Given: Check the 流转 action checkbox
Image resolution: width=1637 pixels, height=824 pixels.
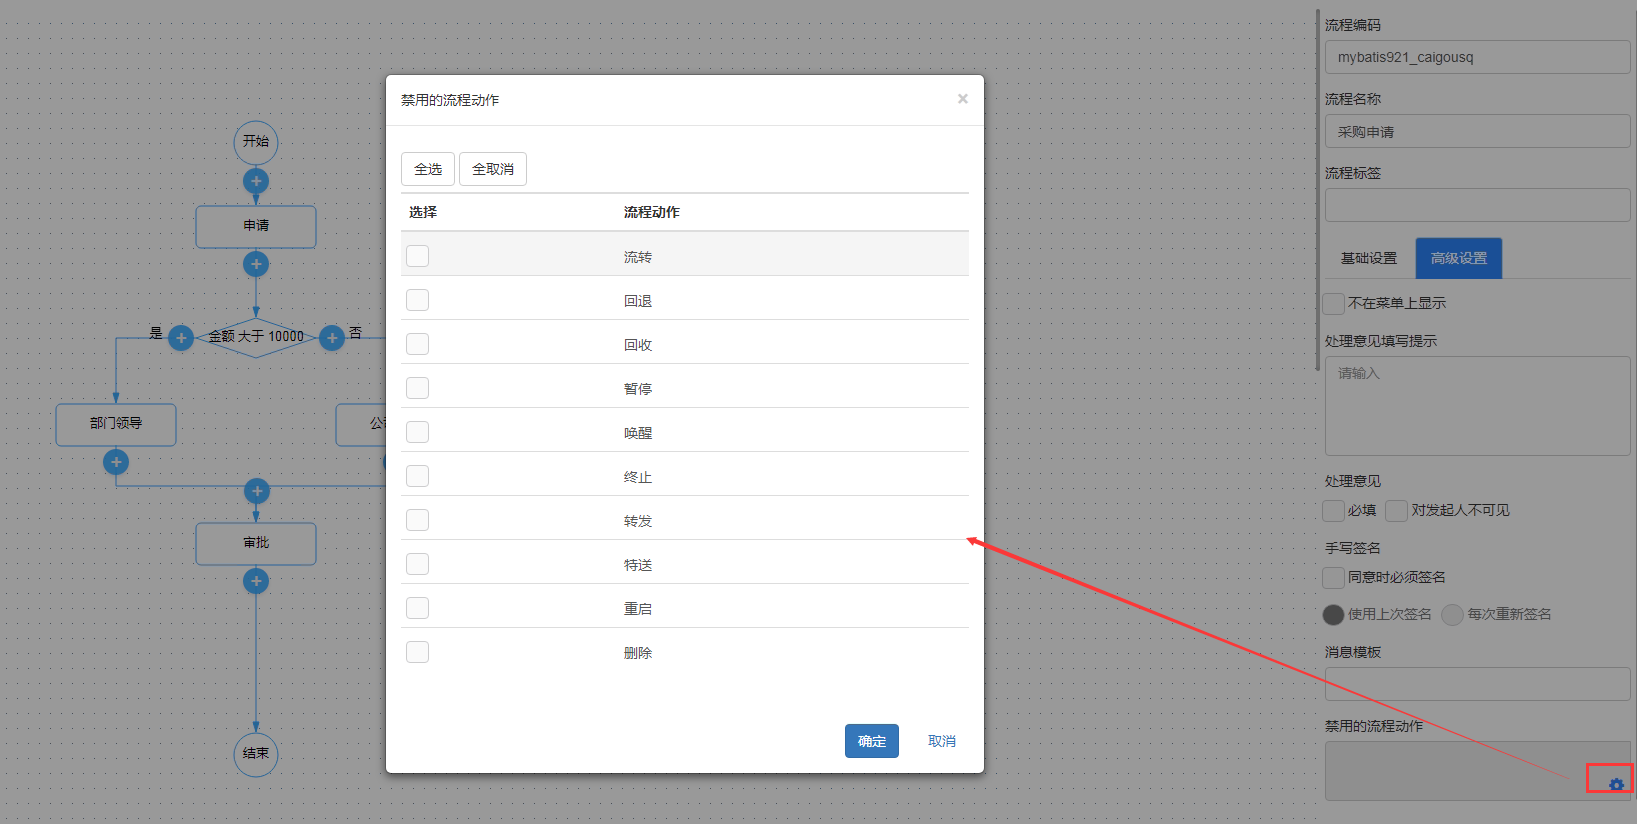Looking at the screenshot, I should [x=418, y=256].
